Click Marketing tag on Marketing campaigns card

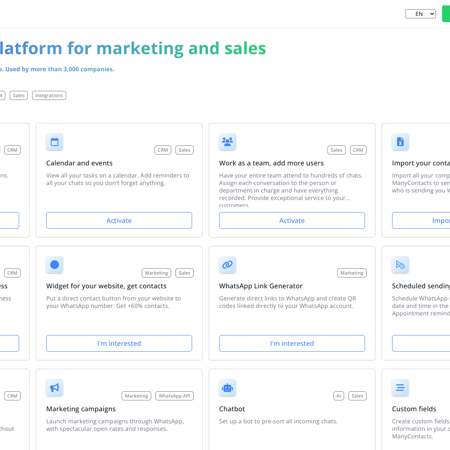(136, 396)
